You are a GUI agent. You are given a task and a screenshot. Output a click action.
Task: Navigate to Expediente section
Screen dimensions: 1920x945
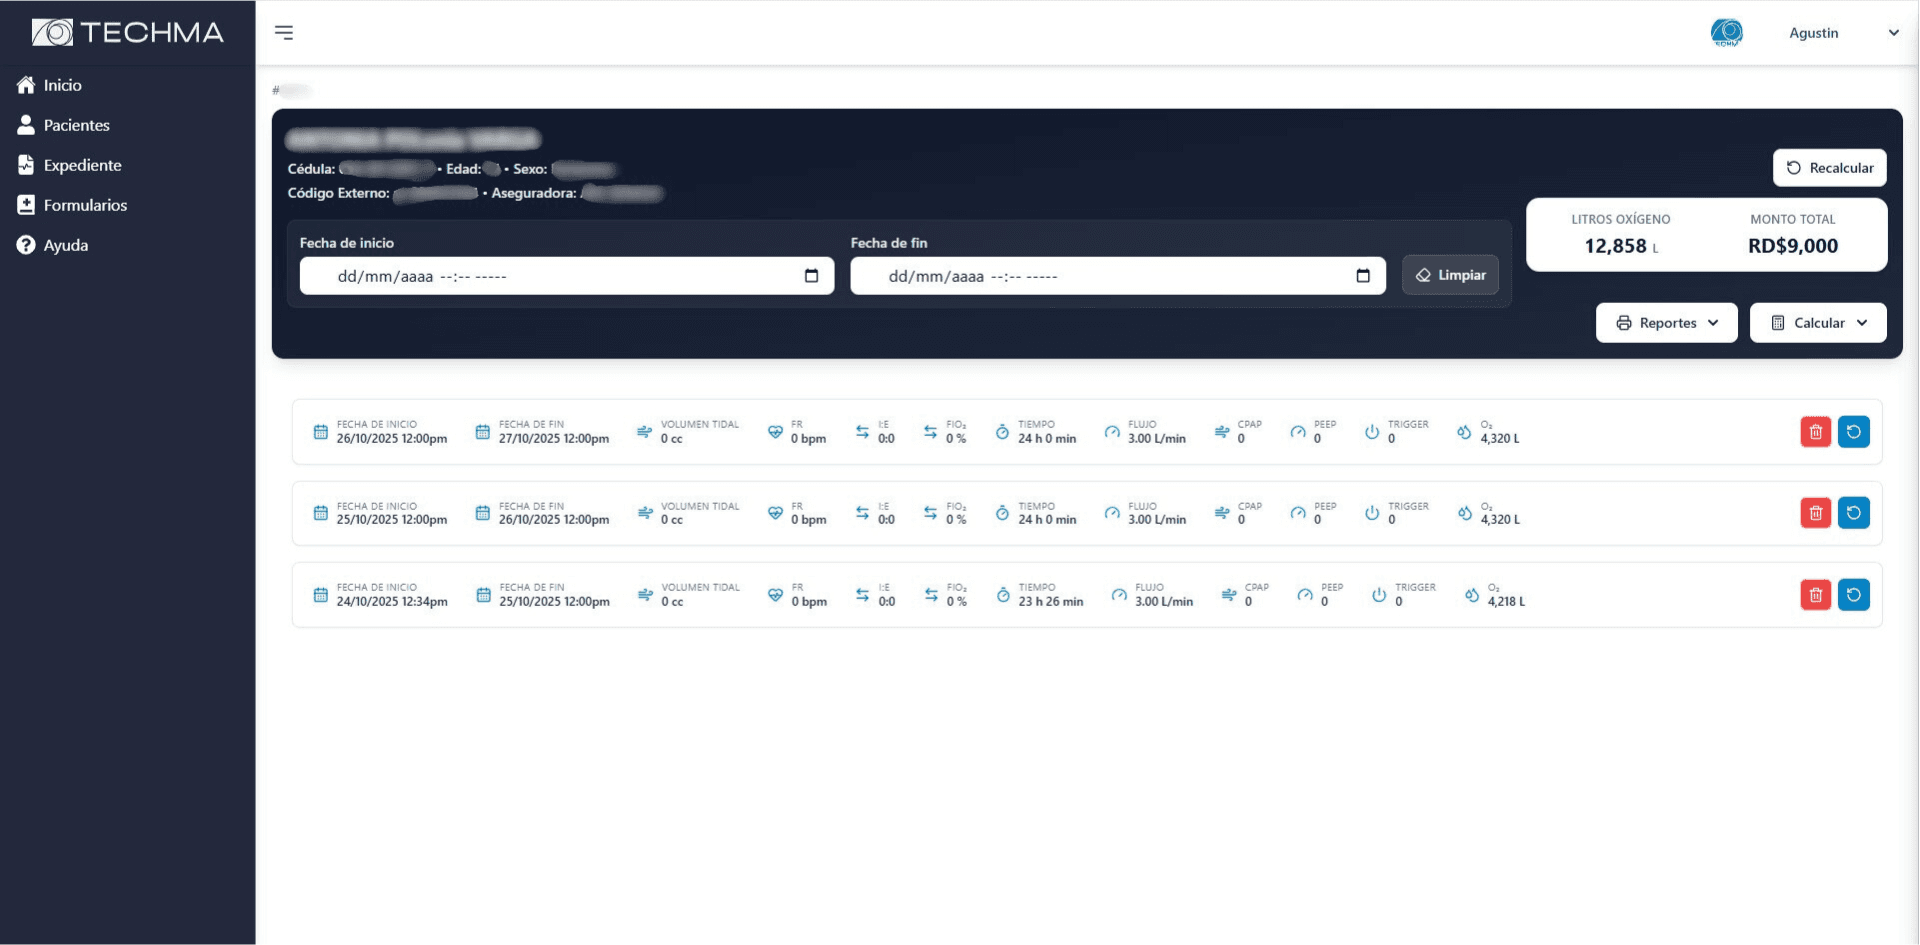[82, 166]
